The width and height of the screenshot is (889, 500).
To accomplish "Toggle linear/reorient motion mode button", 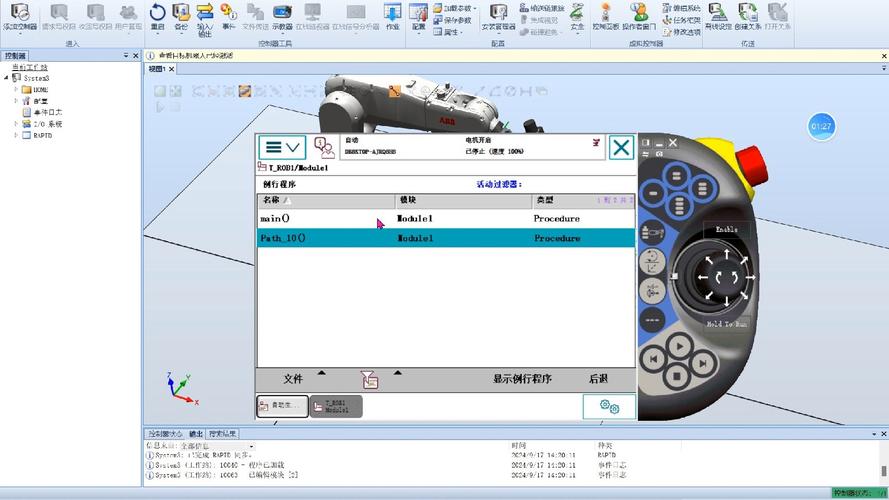I will coord(652,262).
